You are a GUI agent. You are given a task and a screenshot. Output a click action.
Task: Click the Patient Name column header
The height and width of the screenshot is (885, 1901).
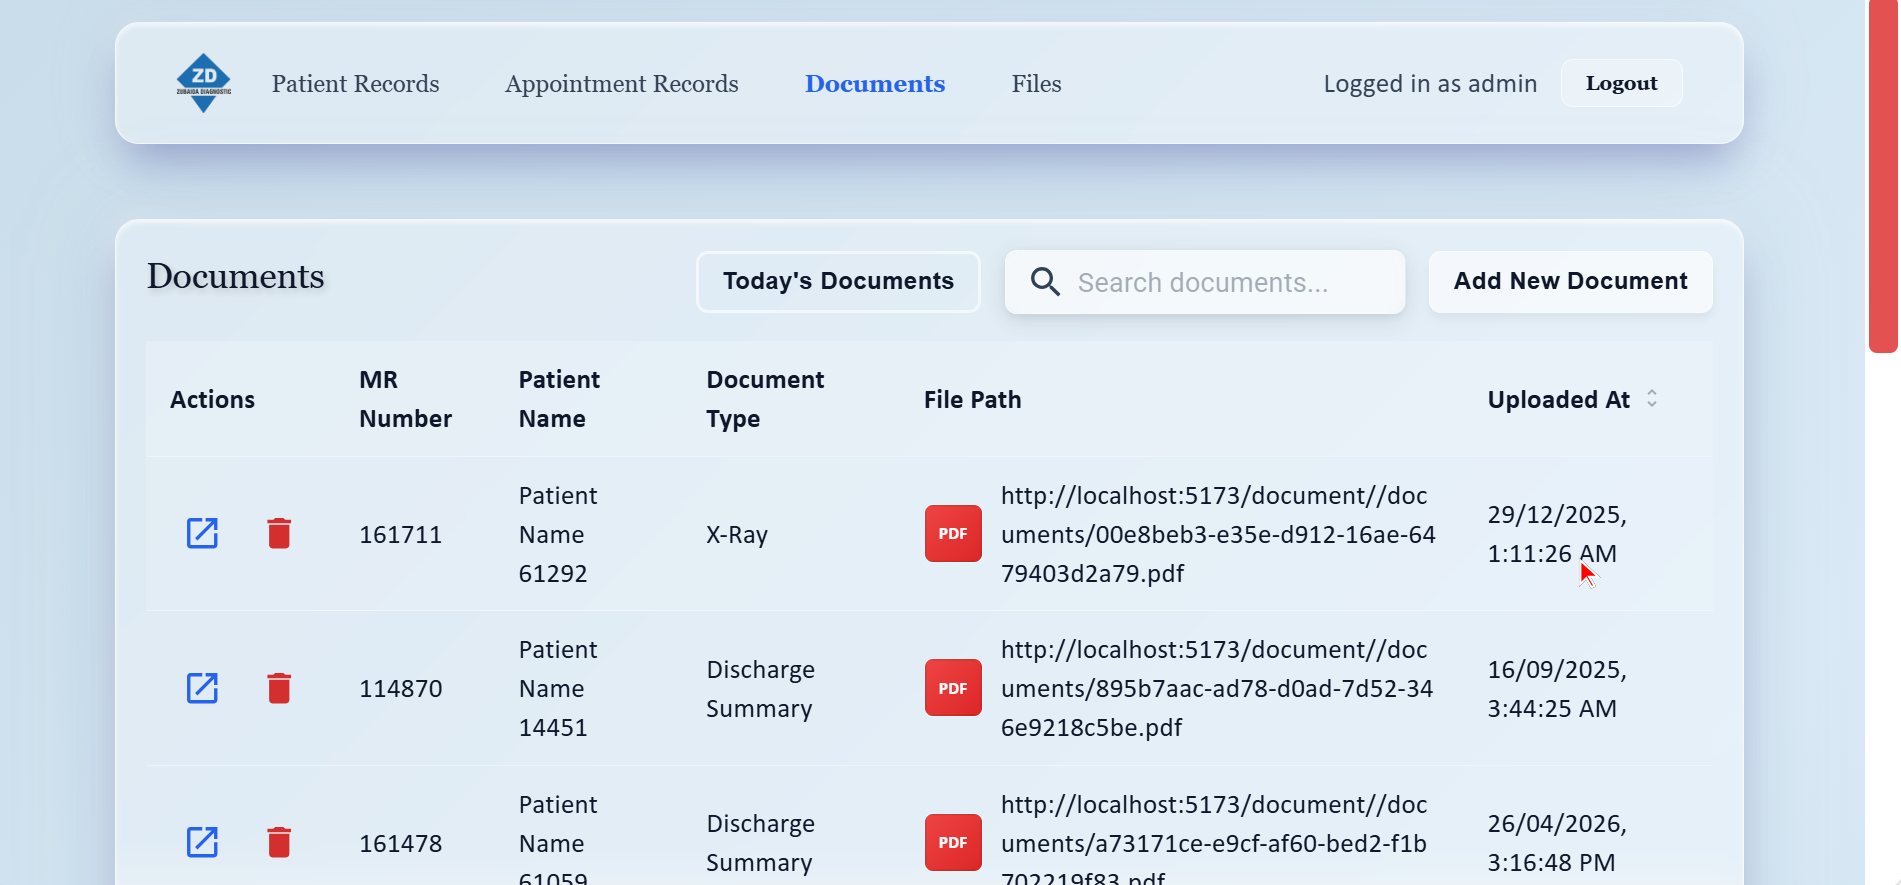[559, 399]
